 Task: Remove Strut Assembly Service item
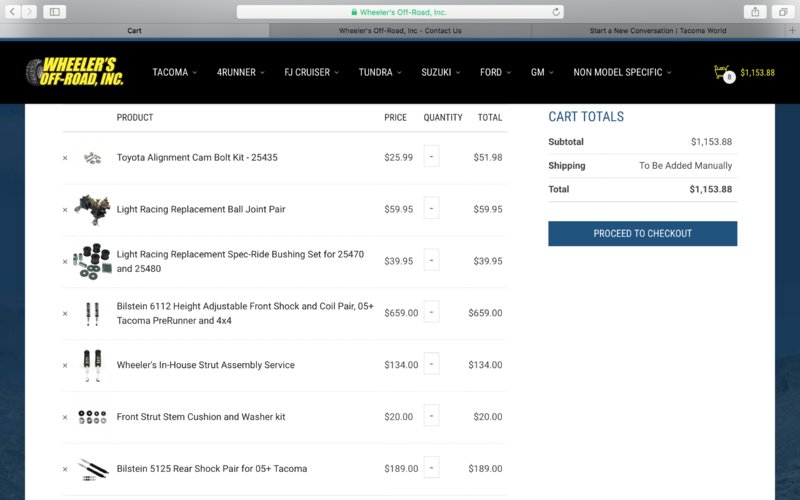pos(65,365)
